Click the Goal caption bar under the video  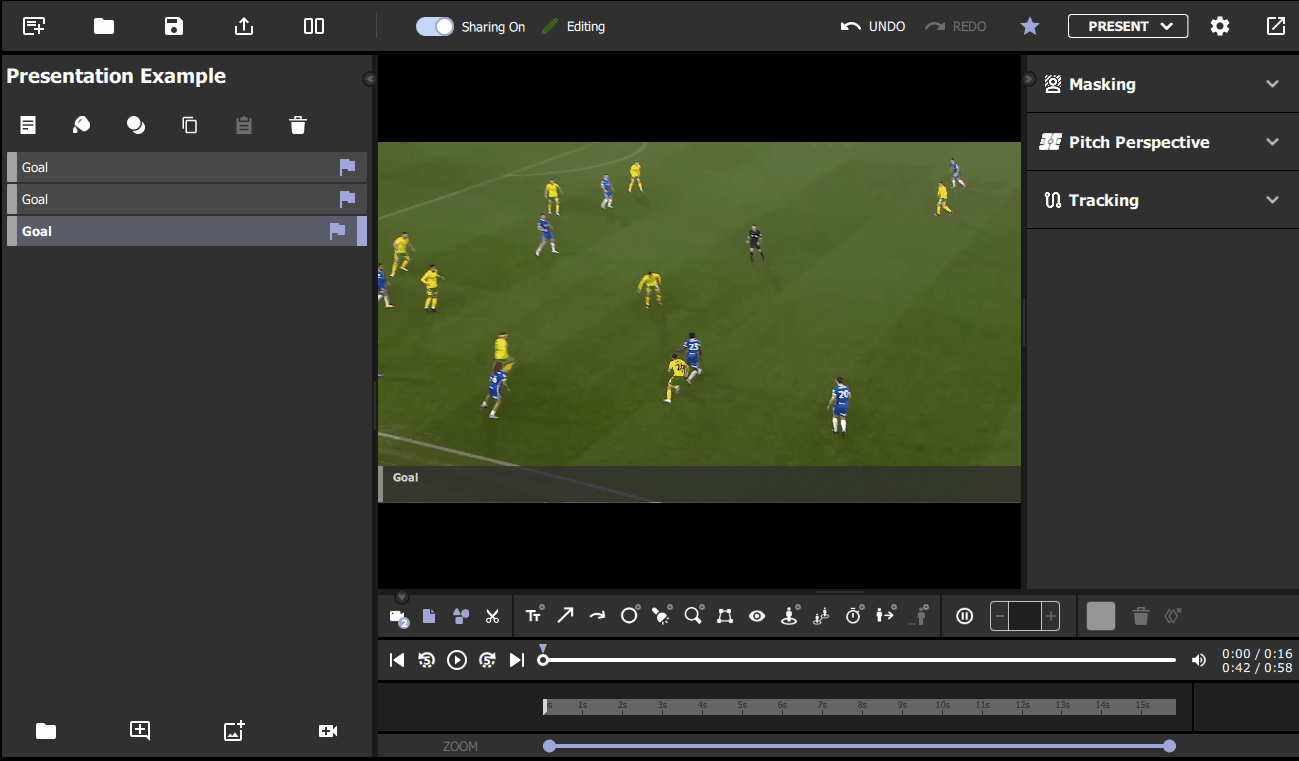699,484
